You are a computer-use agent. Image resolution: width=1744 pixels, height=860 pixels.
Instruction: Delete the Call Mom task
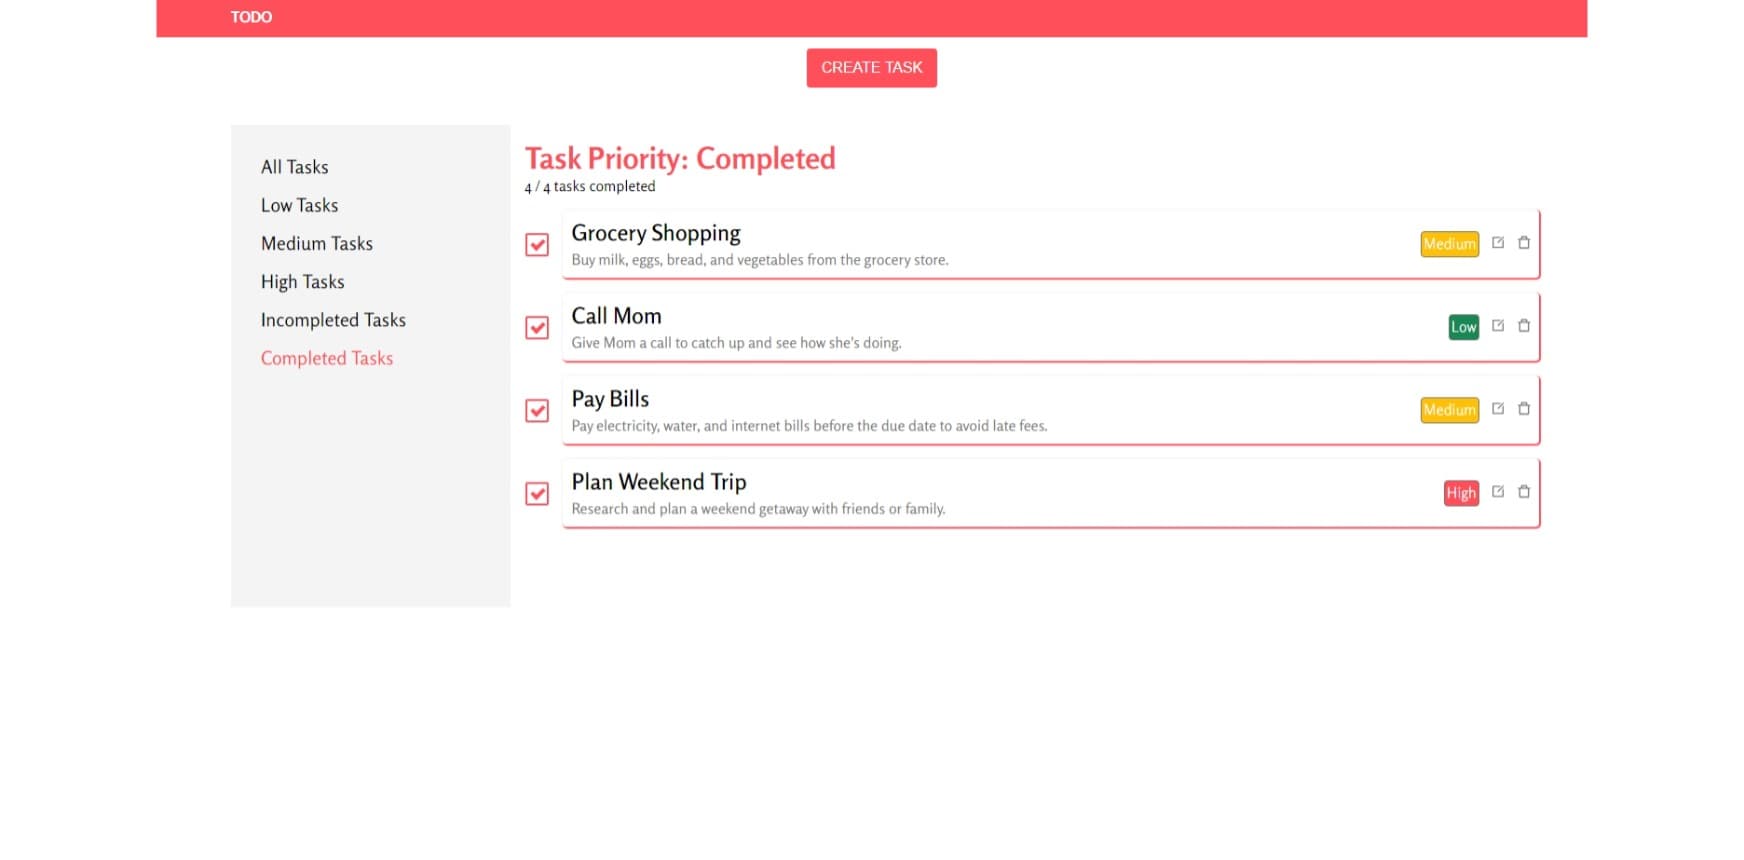point(1524,325)
